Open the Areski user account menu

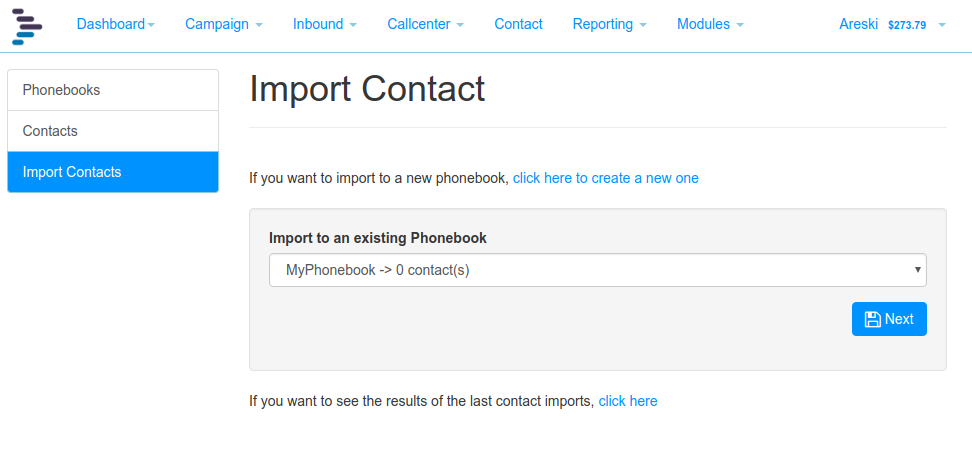(858, 24)
